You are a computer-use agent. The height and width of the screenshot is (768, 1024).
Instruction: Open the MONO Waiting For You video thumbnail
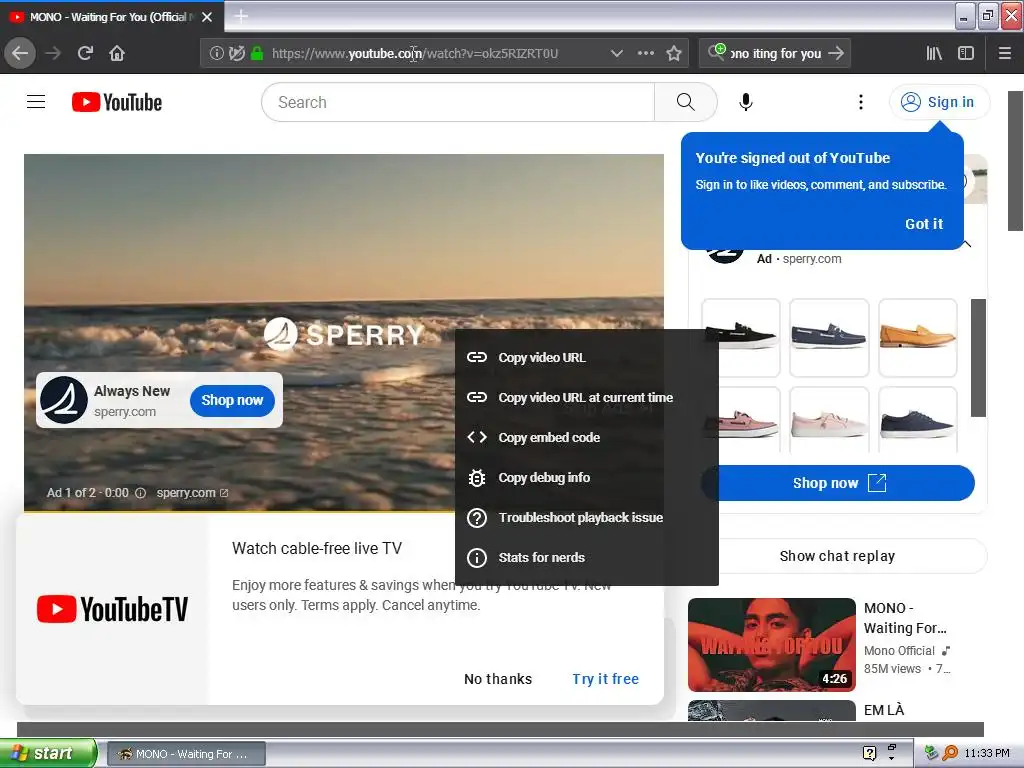[x=771, y=645]
